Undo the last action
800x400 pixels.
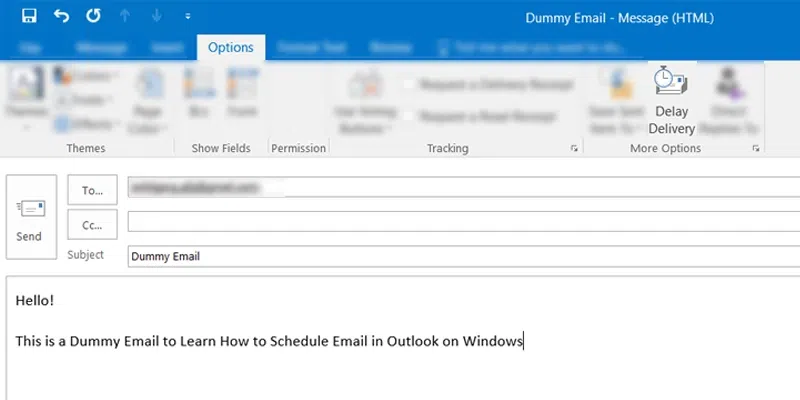(x=61, y=16)
